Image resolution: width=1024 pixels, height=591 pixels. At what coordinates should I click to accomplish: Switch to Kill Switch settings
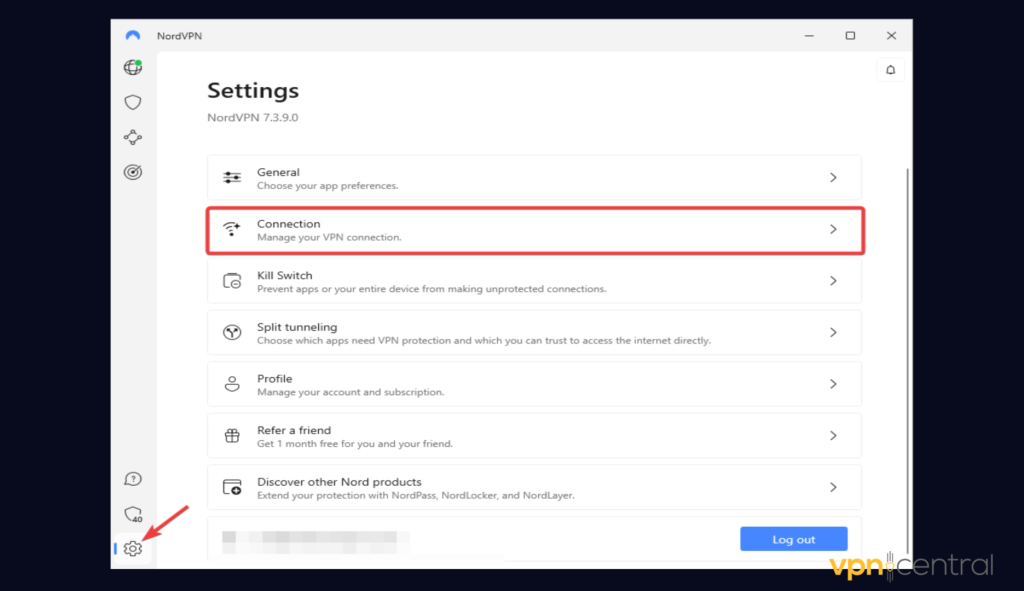pyautogui.click(x=534, y=281)
